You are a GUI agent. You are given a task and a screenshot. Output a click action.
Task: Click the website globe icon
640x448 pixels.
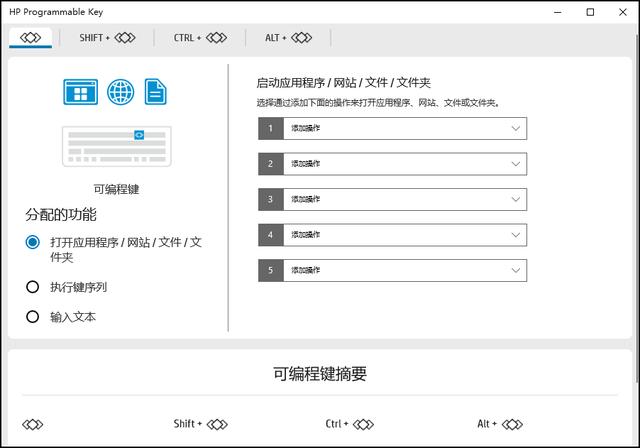[x=120, y=93]
